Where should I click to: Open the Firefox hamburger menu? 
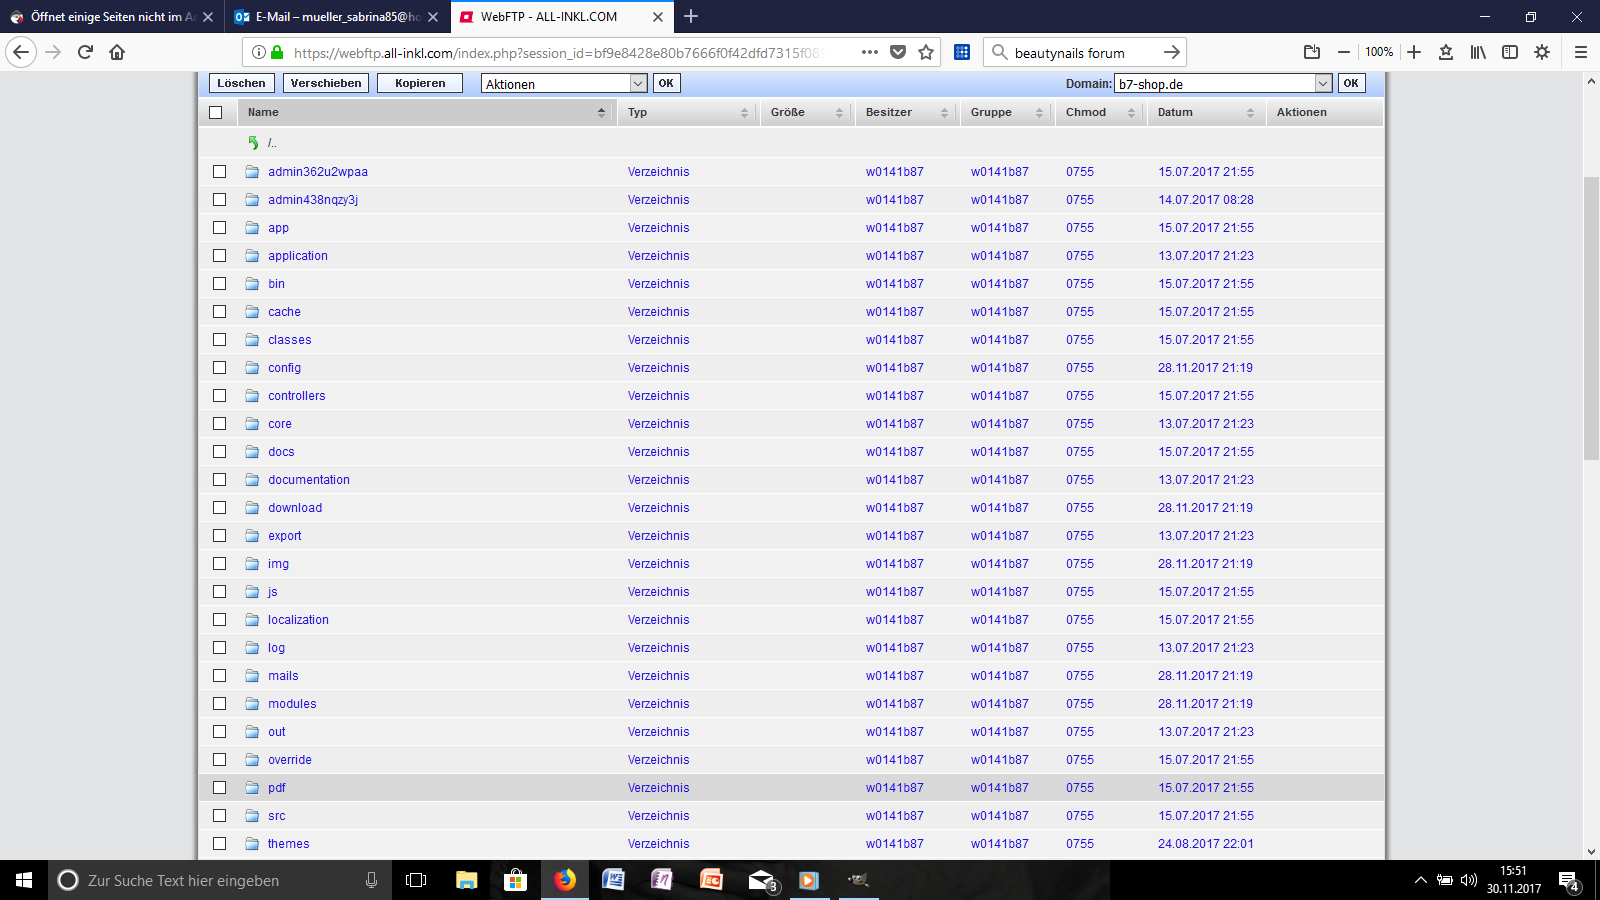1581,52
